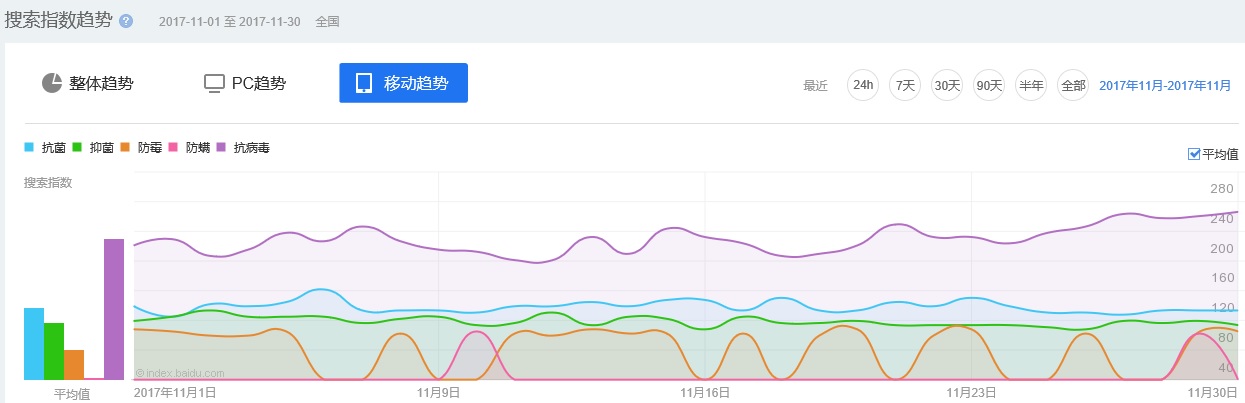Image resolution: width=1245 pixels, height=403 pixels.
Task: Open the 2017年11月-2017年11月 date range picker
Action: (1165, 86)
